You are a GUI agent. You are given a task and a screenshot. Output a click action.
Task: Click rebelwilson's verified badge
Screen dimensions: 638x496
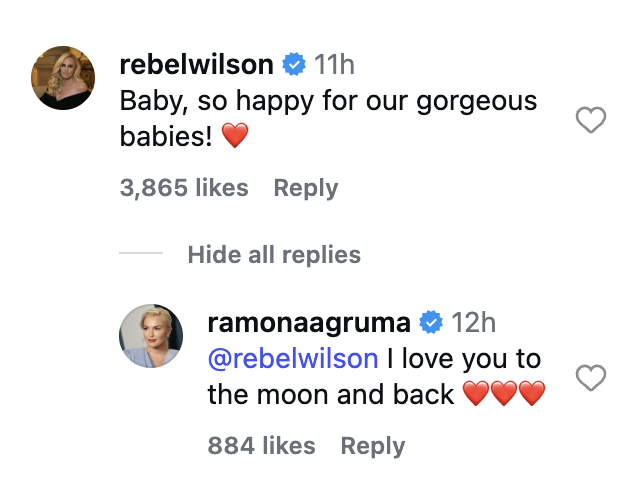click(x=294, y=66)
